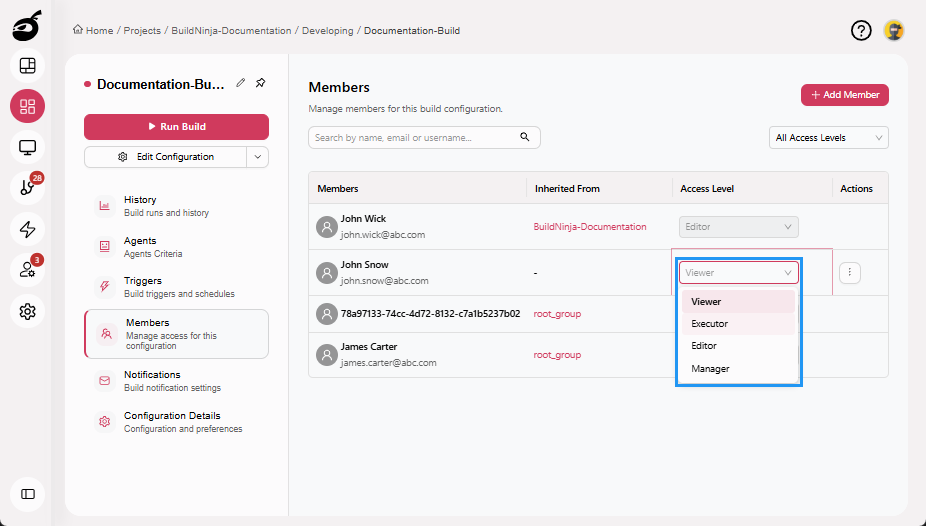926x526 pixels.
Task: Open the Notifications section
Action: tap(177, 381)
